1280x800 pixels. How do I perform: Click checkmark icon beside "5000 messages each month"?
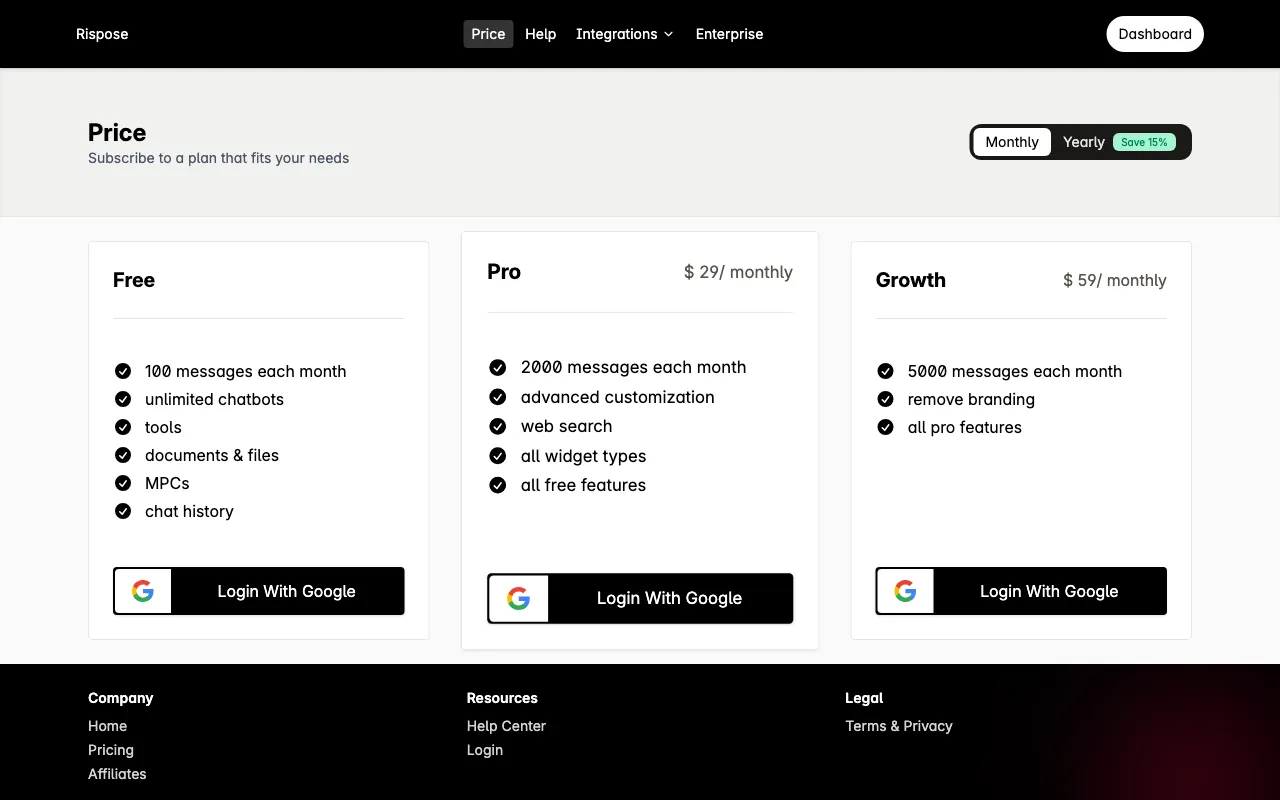[x=885, y=371]
